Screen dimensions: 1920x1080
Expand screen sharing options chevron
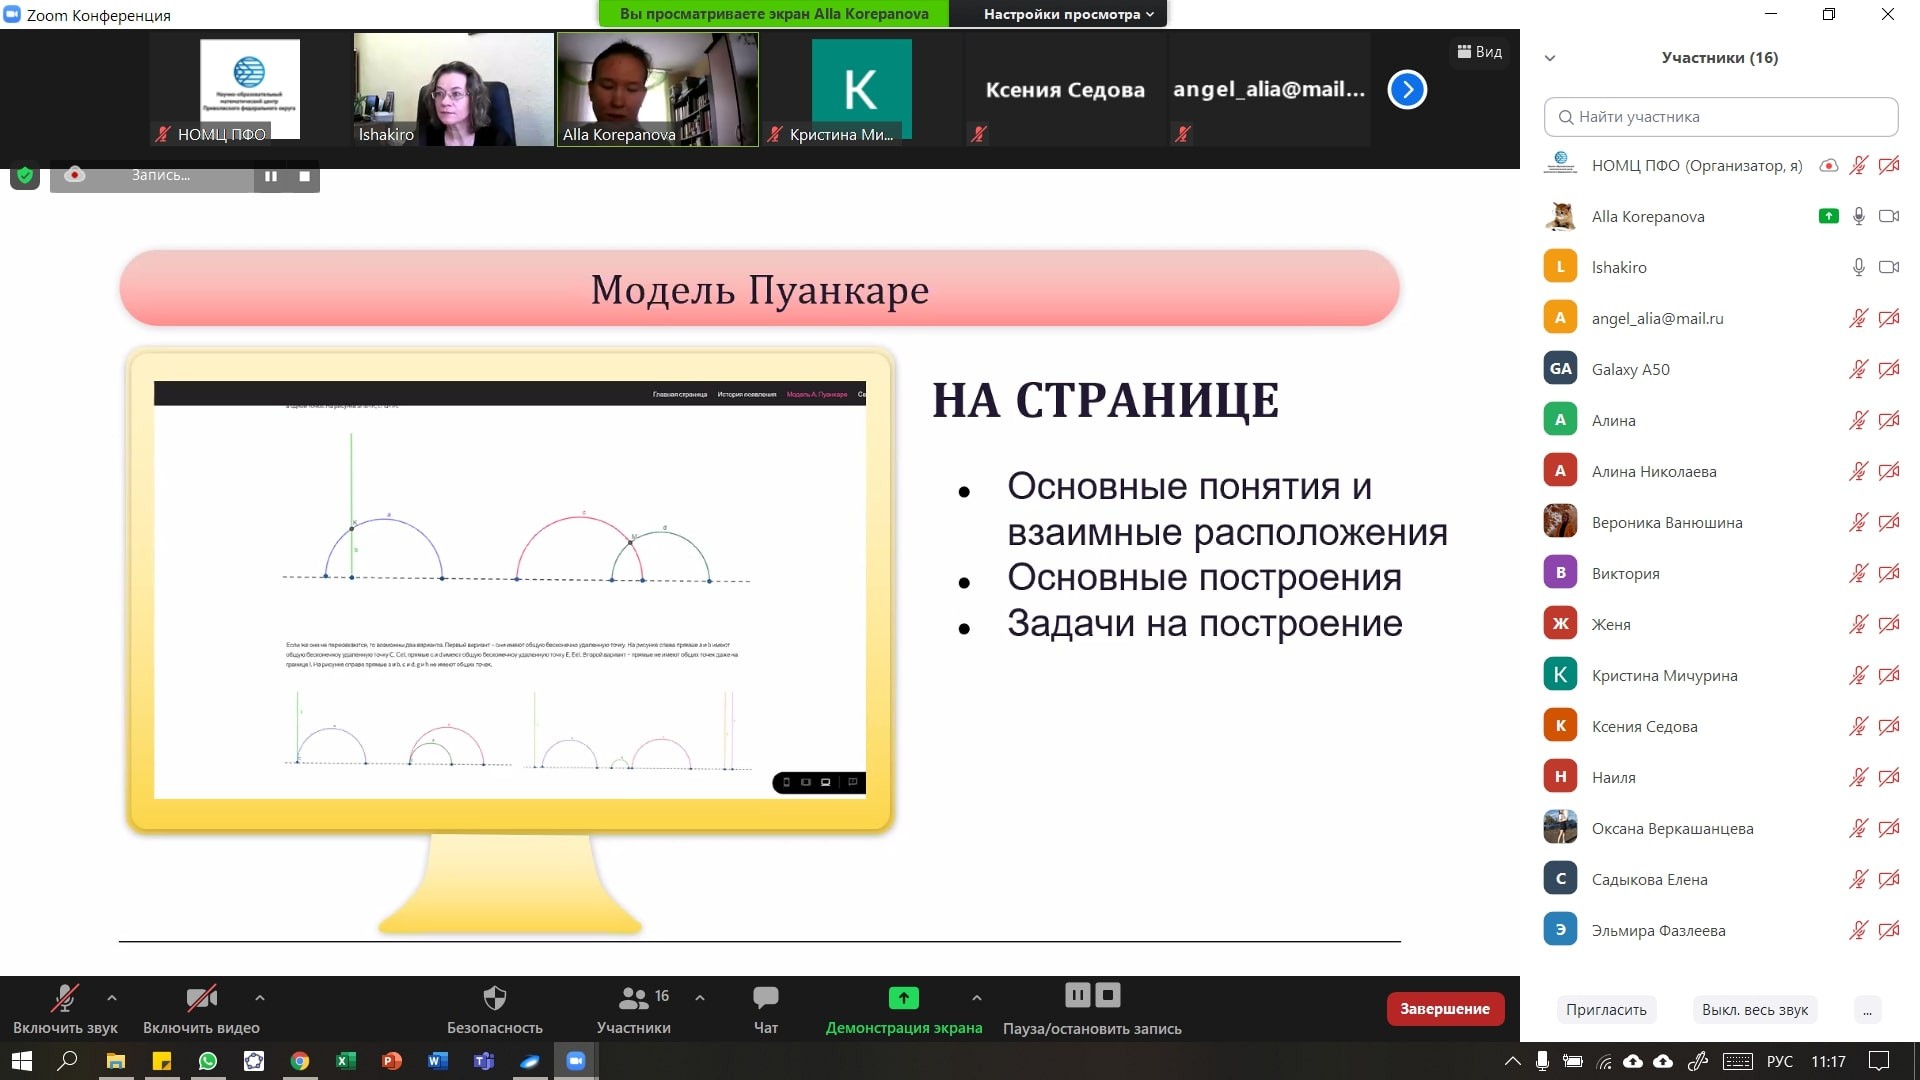coord(976,998)
